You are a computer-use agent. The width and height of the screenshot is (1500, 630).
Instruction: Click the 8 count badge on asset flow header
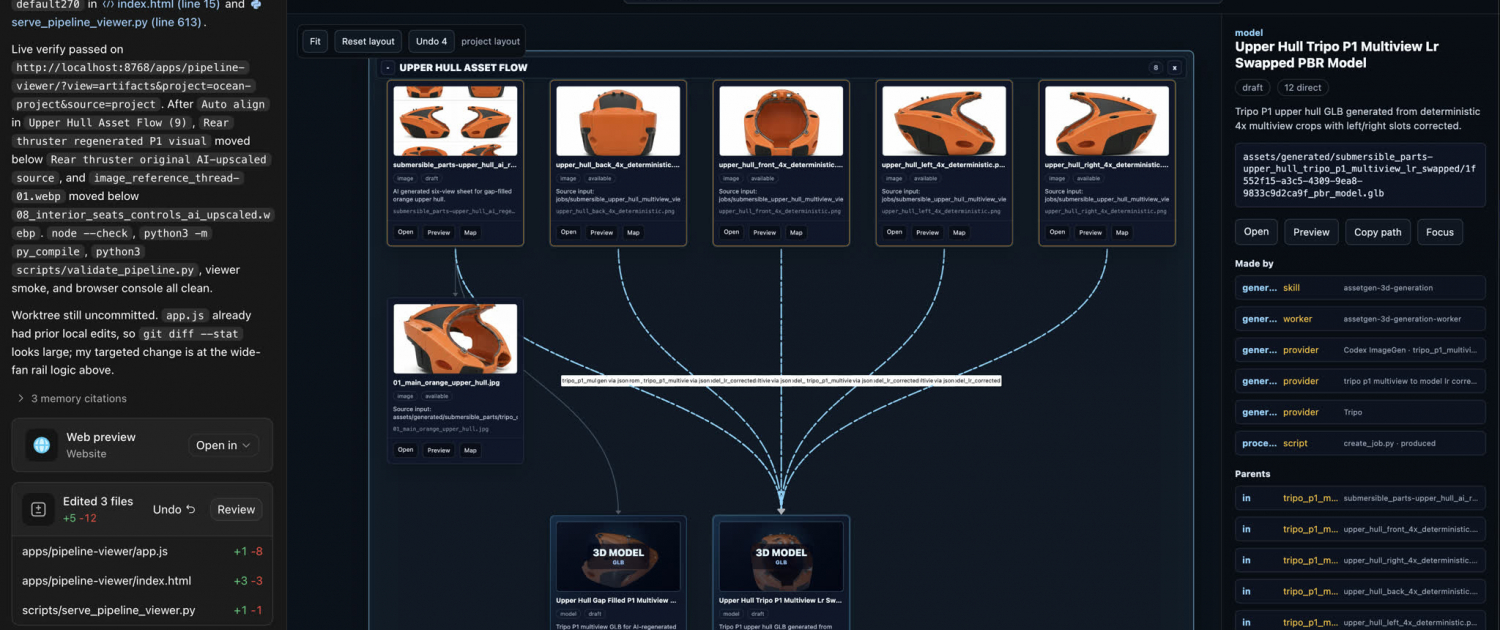click(x=1156, y=68)
